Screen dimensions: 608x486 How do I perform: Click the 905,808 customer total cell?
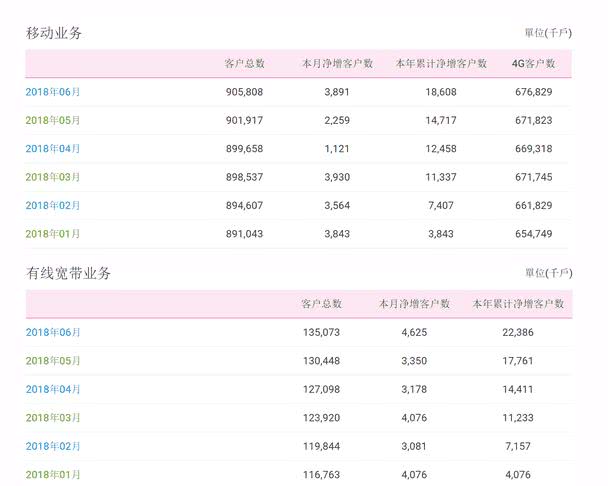(x=244, y=92)
